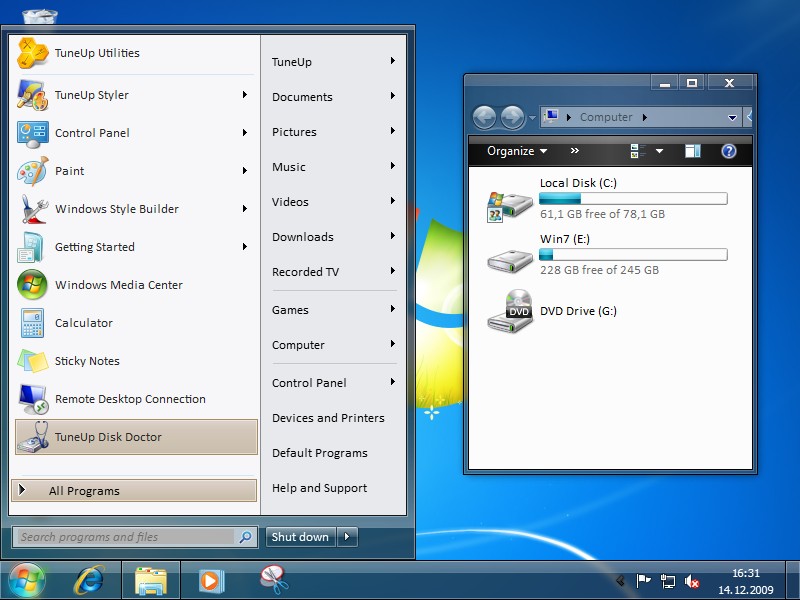Click the search magnifier icon in Start menu
The height and width of the screenshot is (600, 800).
(245, 537)
